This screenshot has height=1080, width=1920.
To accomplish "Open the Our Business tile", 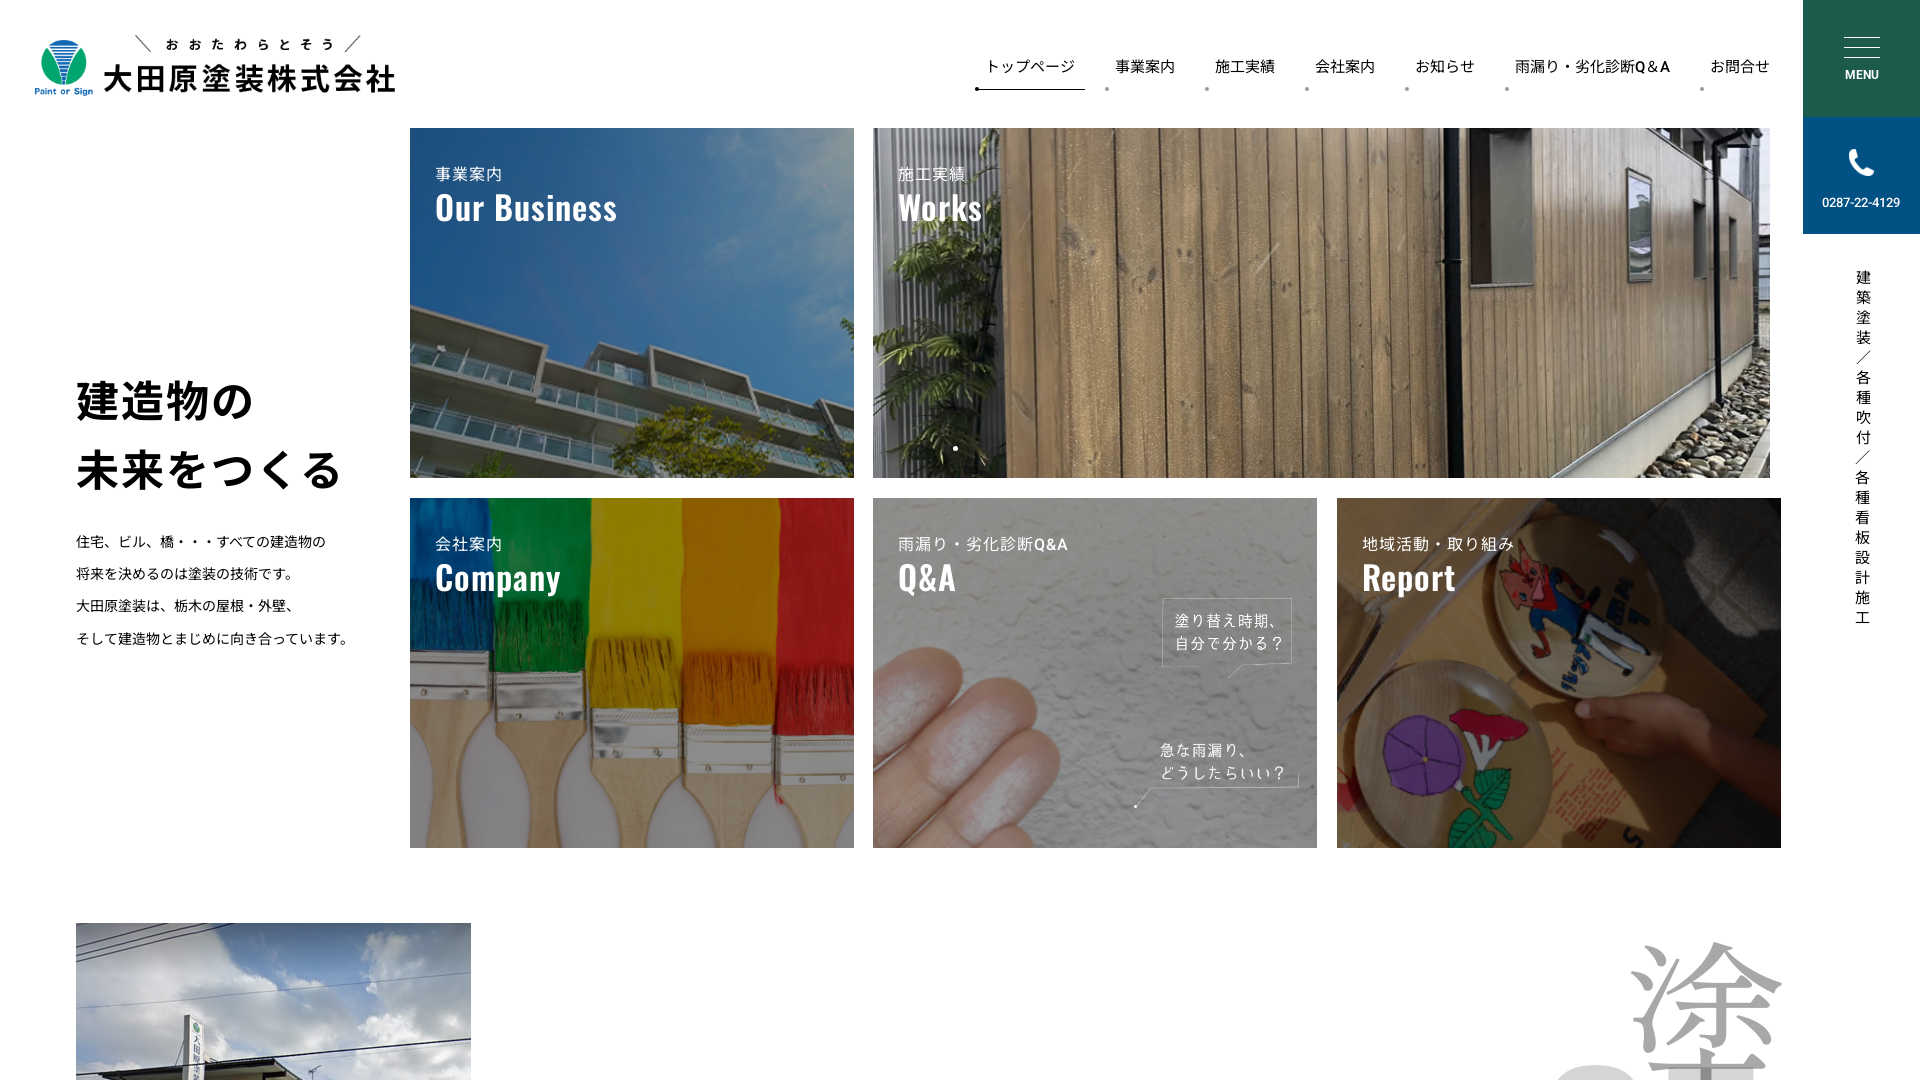I will click(x=632, y=303).
